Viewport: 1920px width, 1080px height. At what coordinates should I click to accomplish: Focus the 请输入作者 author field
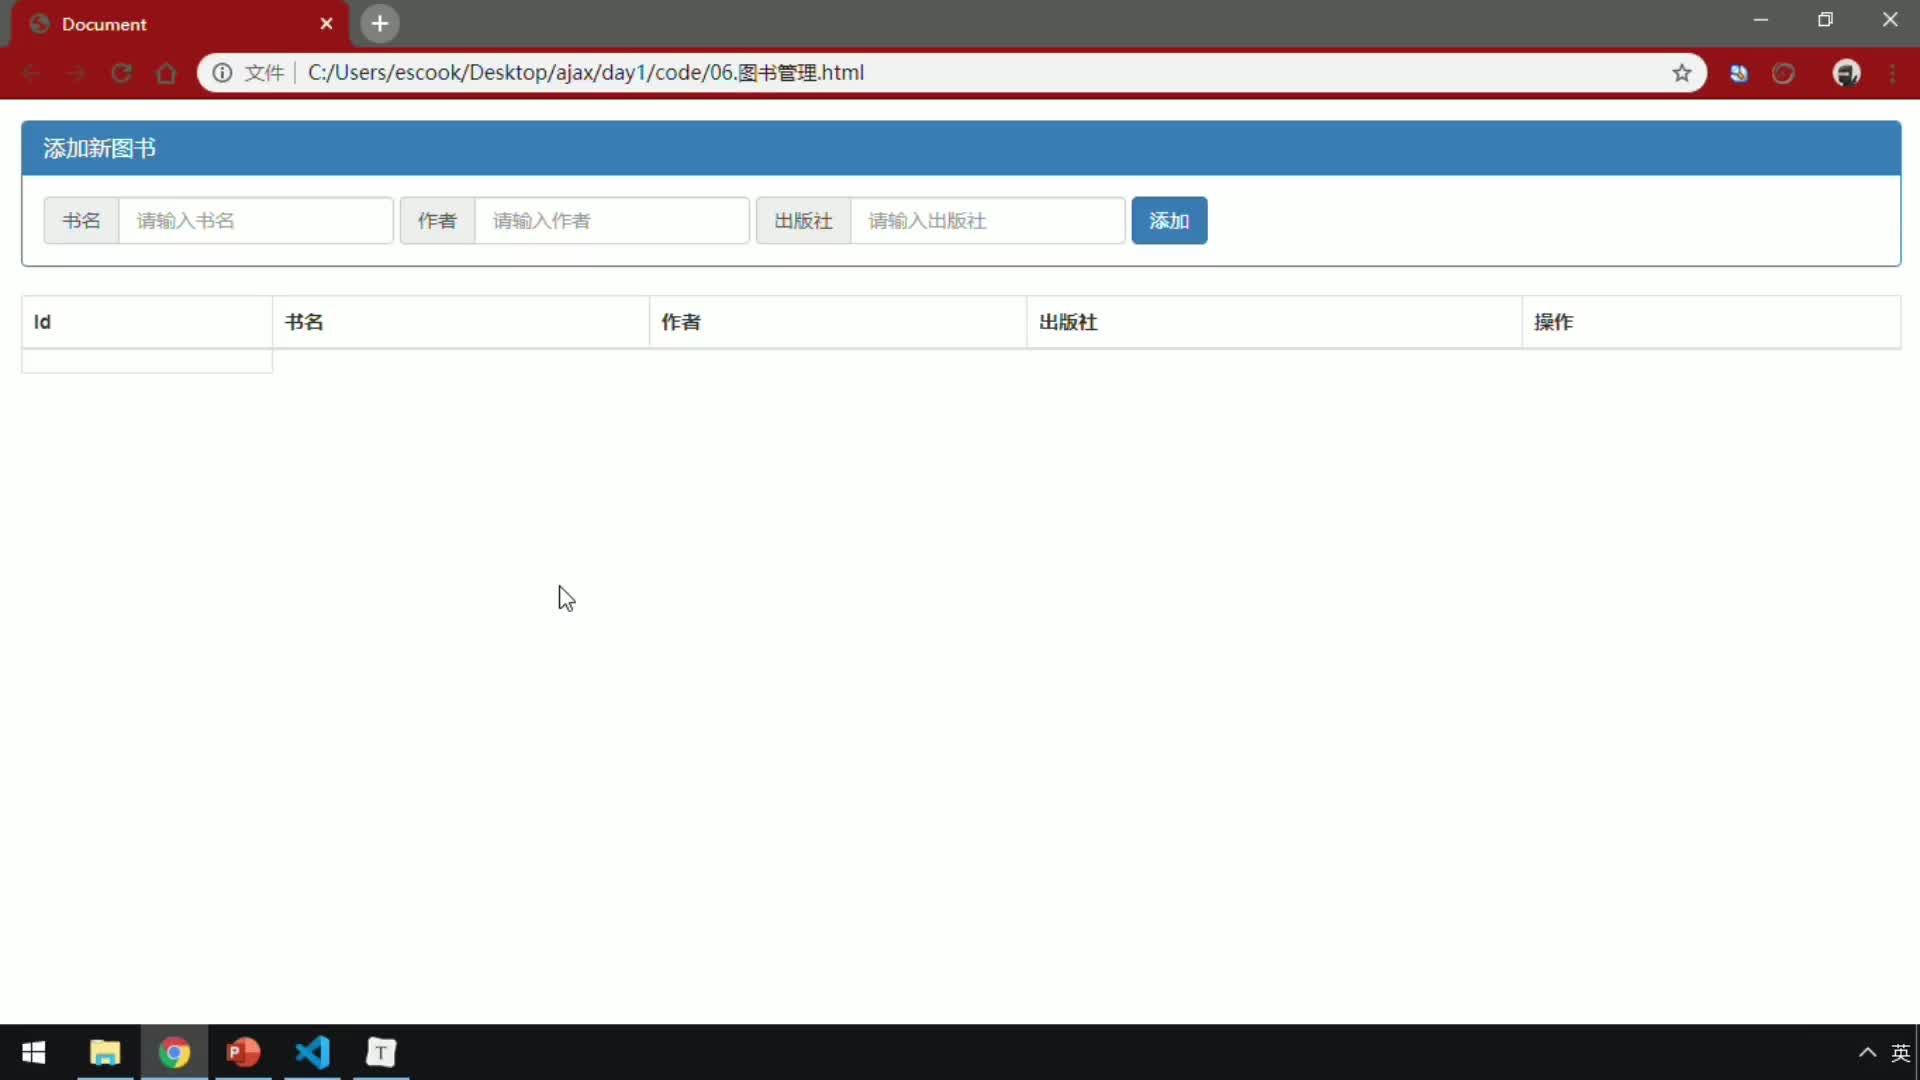click(612, 221)
